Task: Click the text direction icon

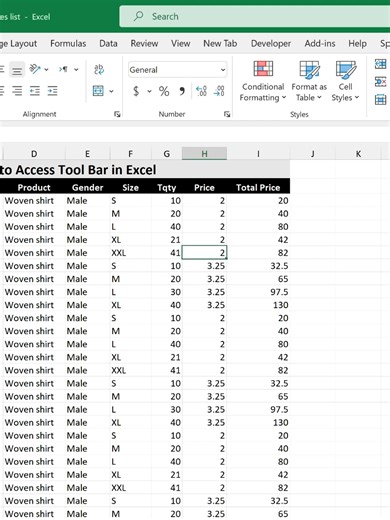Action: coord(63,69)
